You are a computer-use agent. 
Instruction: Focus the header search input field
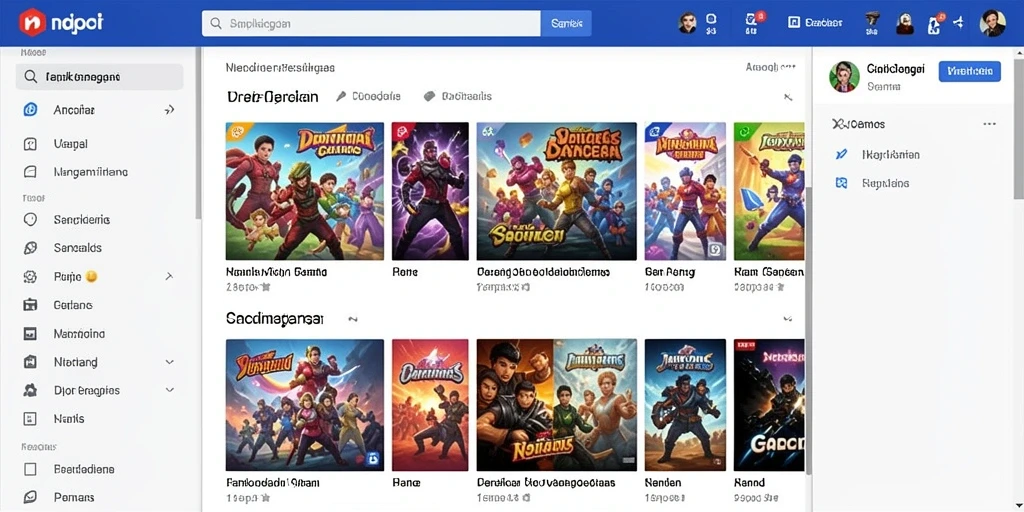372,24
